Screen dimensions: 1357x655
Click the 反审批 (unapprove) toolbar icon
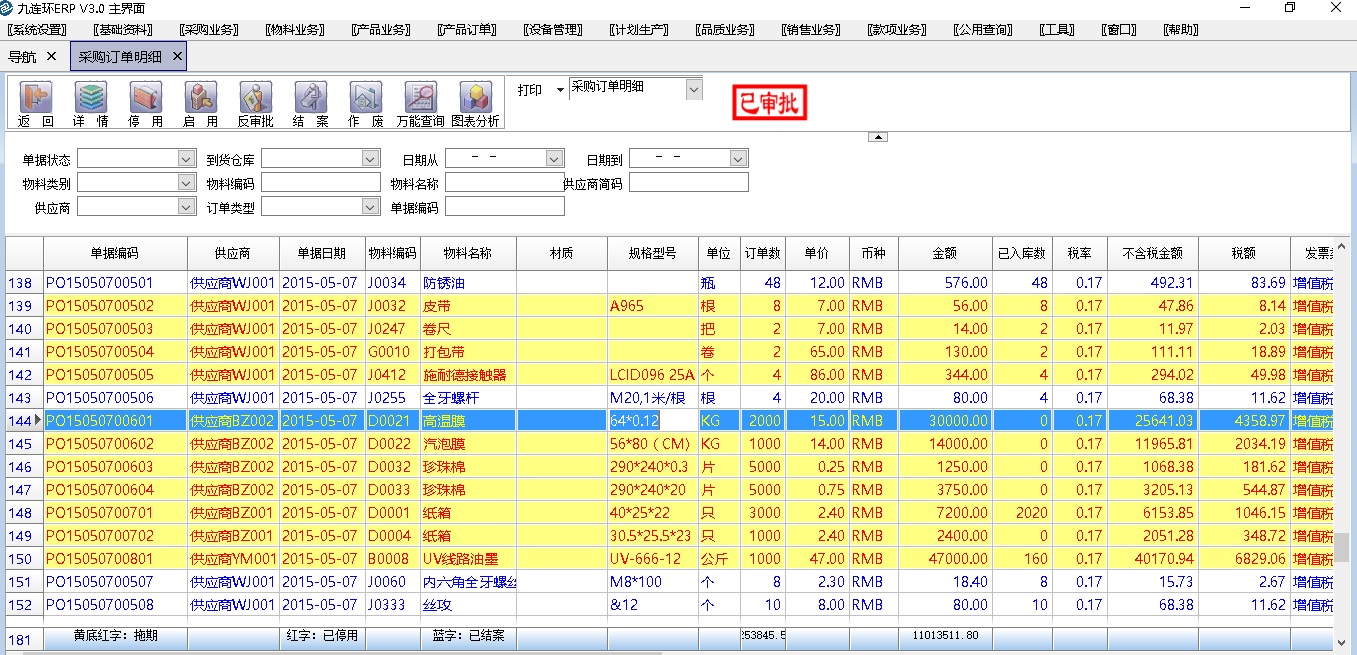click(x=255, y=104)
